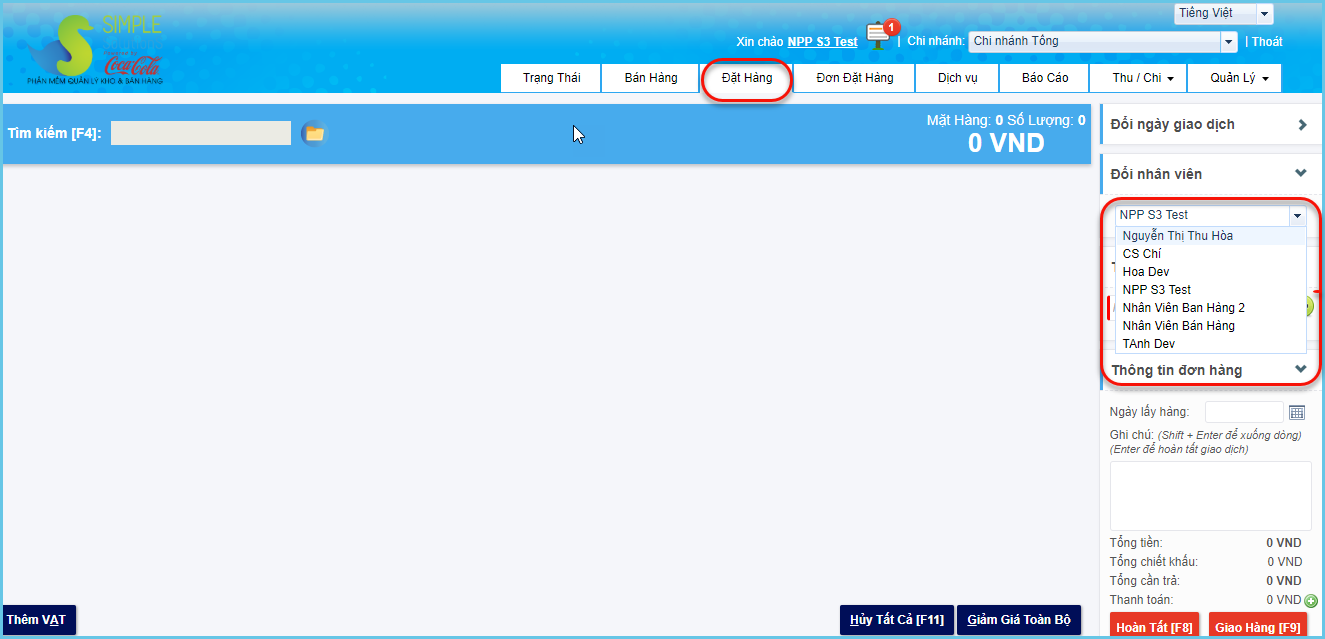Viewport: 1325px width, 639px height.
Task: Click green plus icon next to Thanh toán
Action: coord(1311,601)
